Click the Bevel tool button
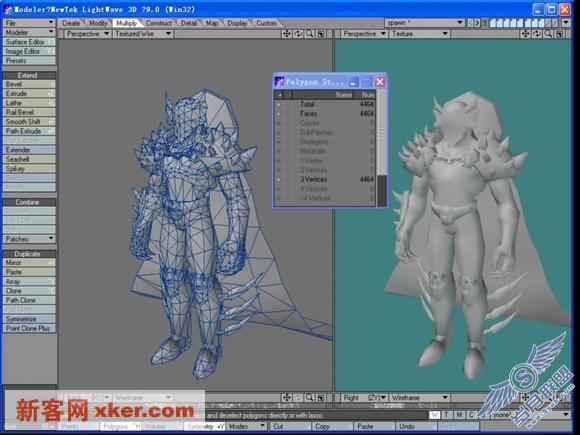 click(29, 84)
